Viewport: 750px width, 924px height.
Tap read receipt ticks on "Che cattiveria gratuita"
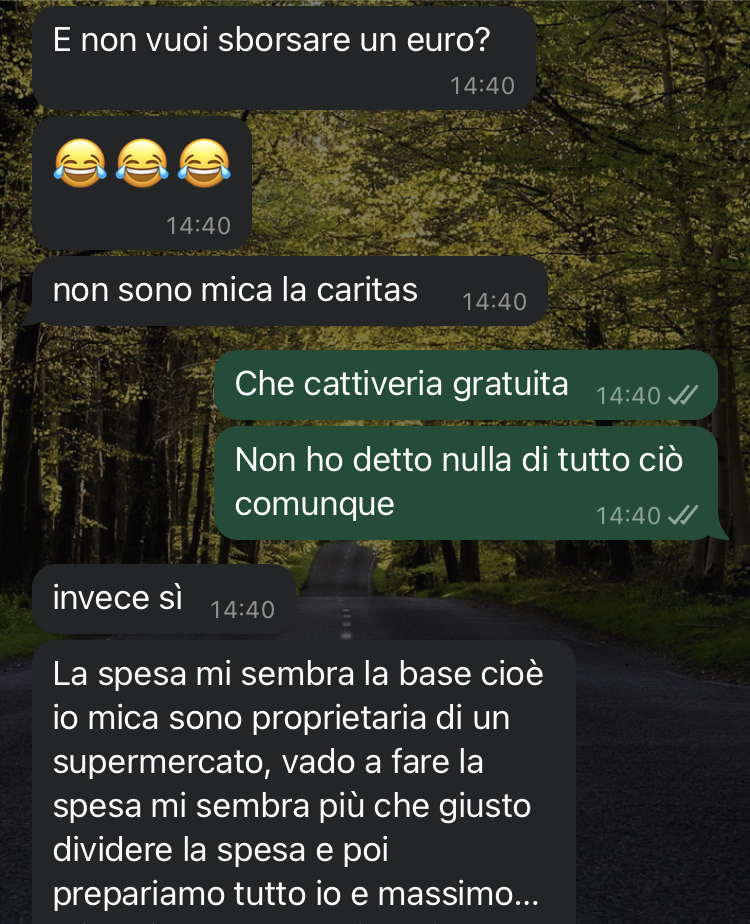click(x=683, y=395)
